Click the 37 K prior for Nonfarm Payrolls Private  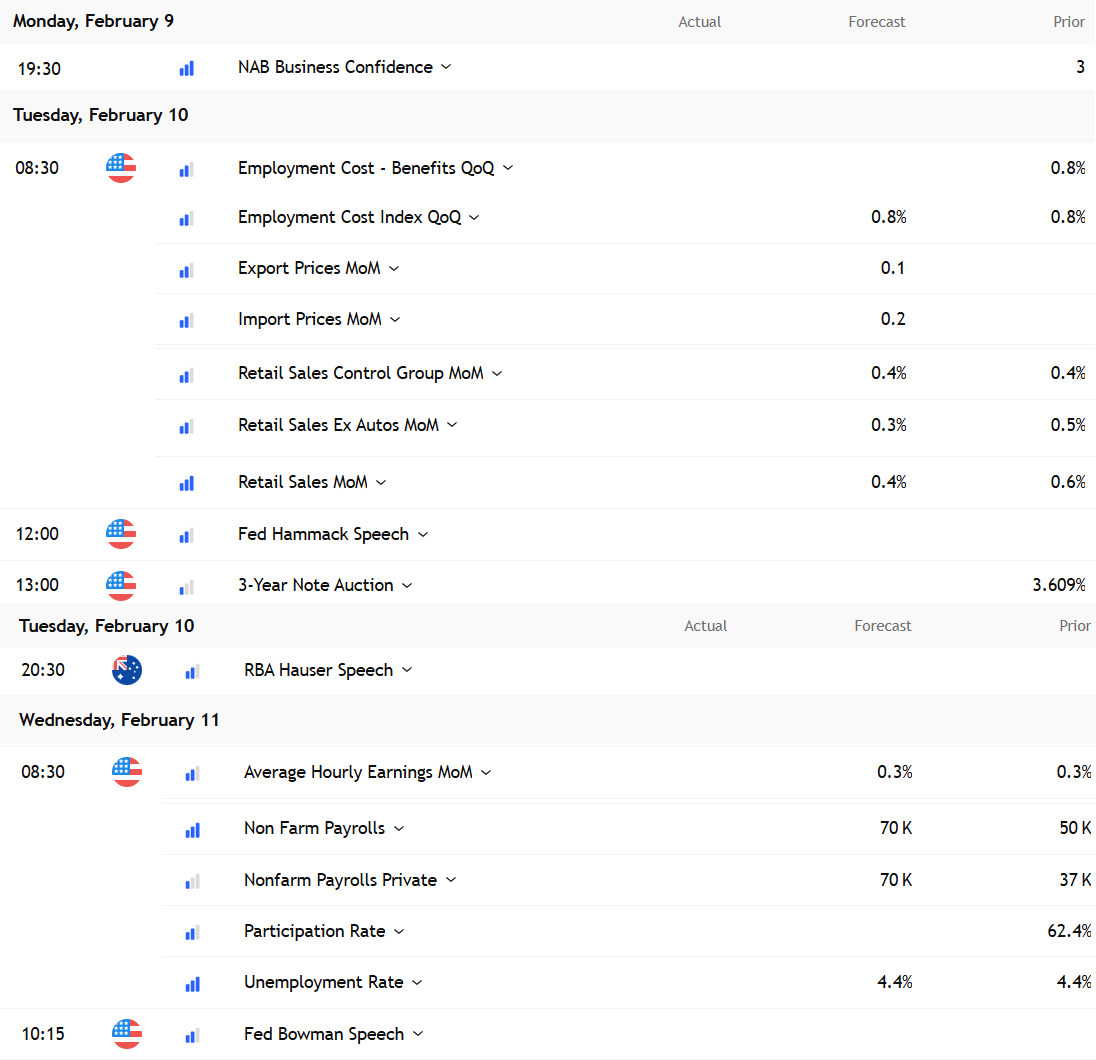tap(1076, 880)
